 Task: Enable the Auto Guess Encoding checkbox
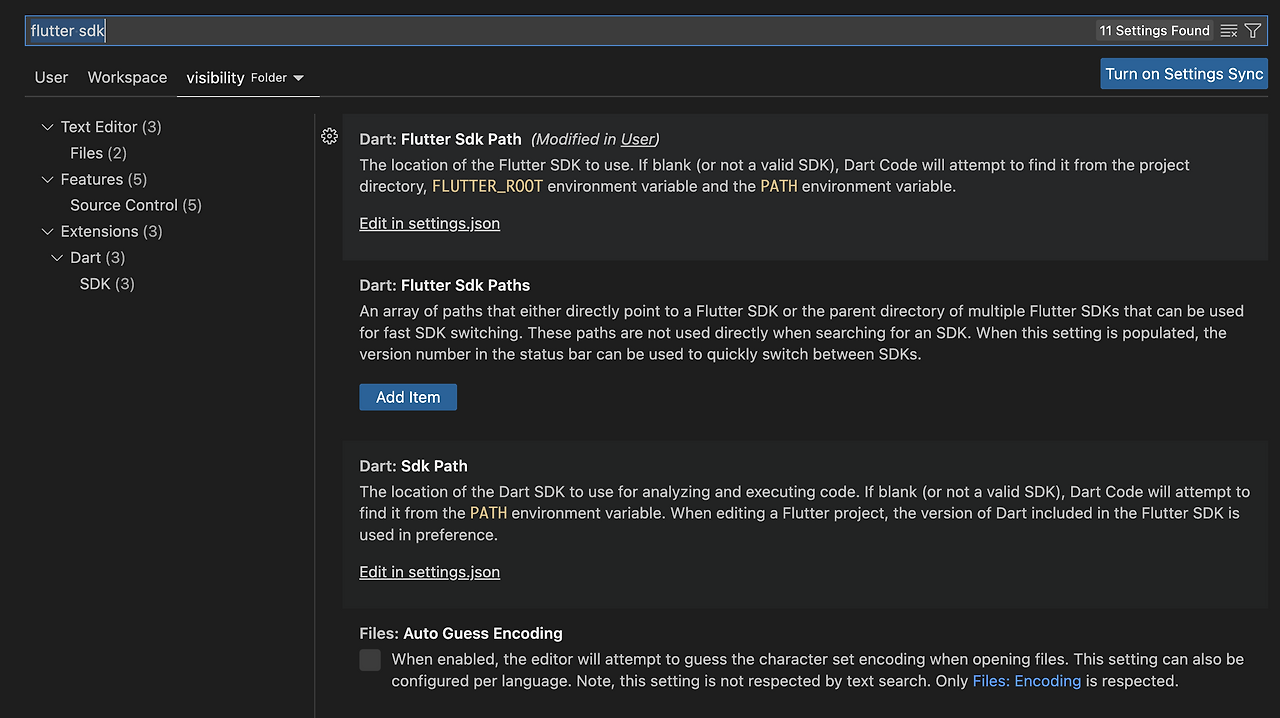pyautogui.click(x=370, y=660)
